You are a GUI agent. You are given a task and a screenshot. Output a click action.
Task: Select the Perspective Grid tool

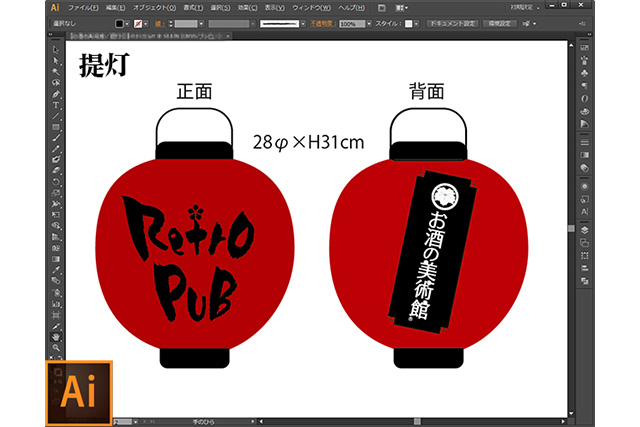pos(56,237)
